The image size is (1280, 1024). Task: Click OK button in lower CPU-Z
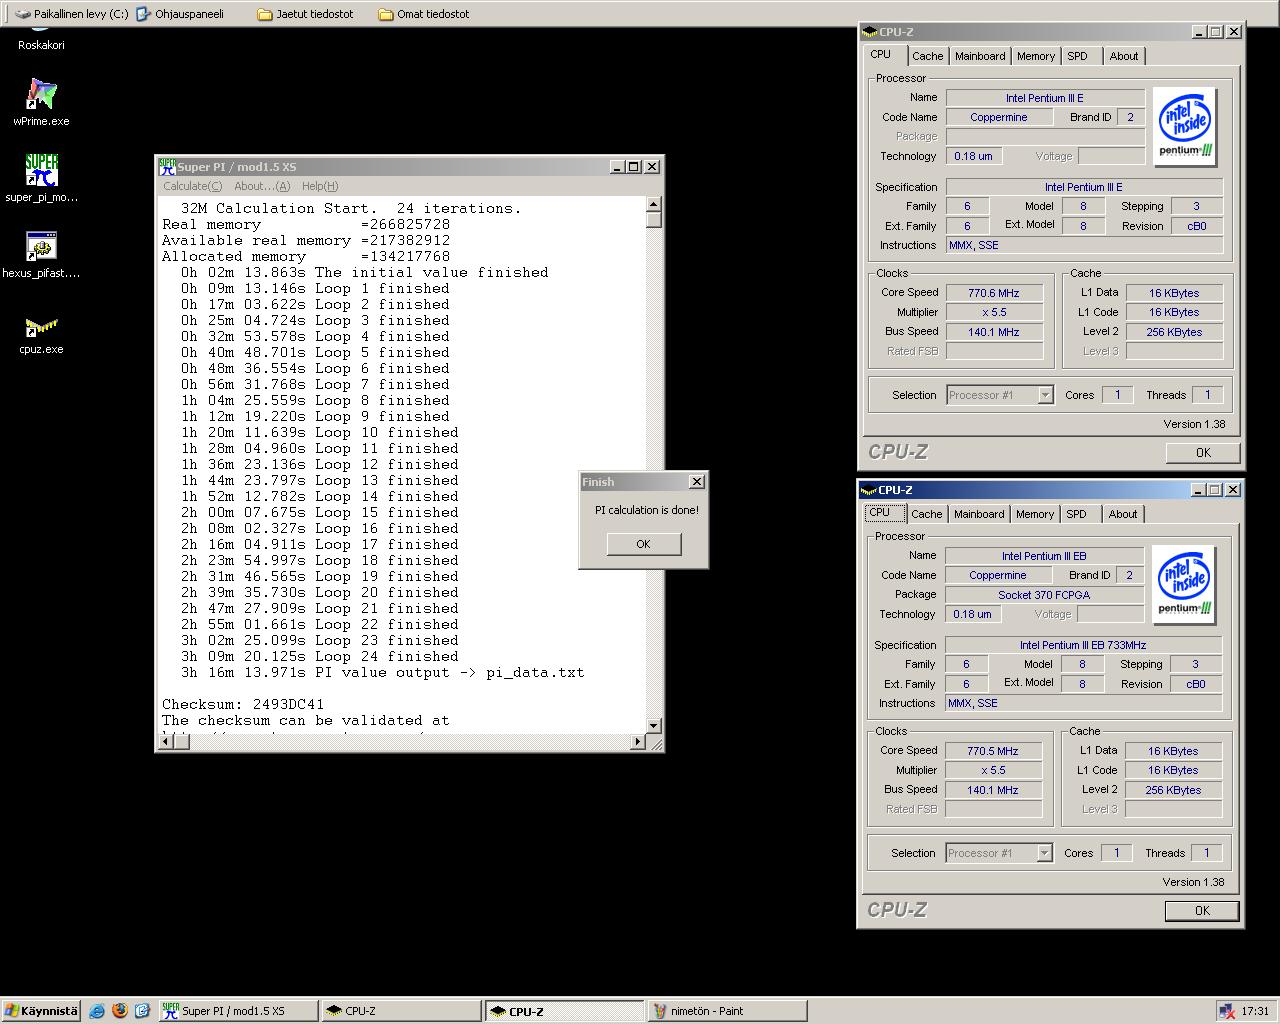point(1202,911)
